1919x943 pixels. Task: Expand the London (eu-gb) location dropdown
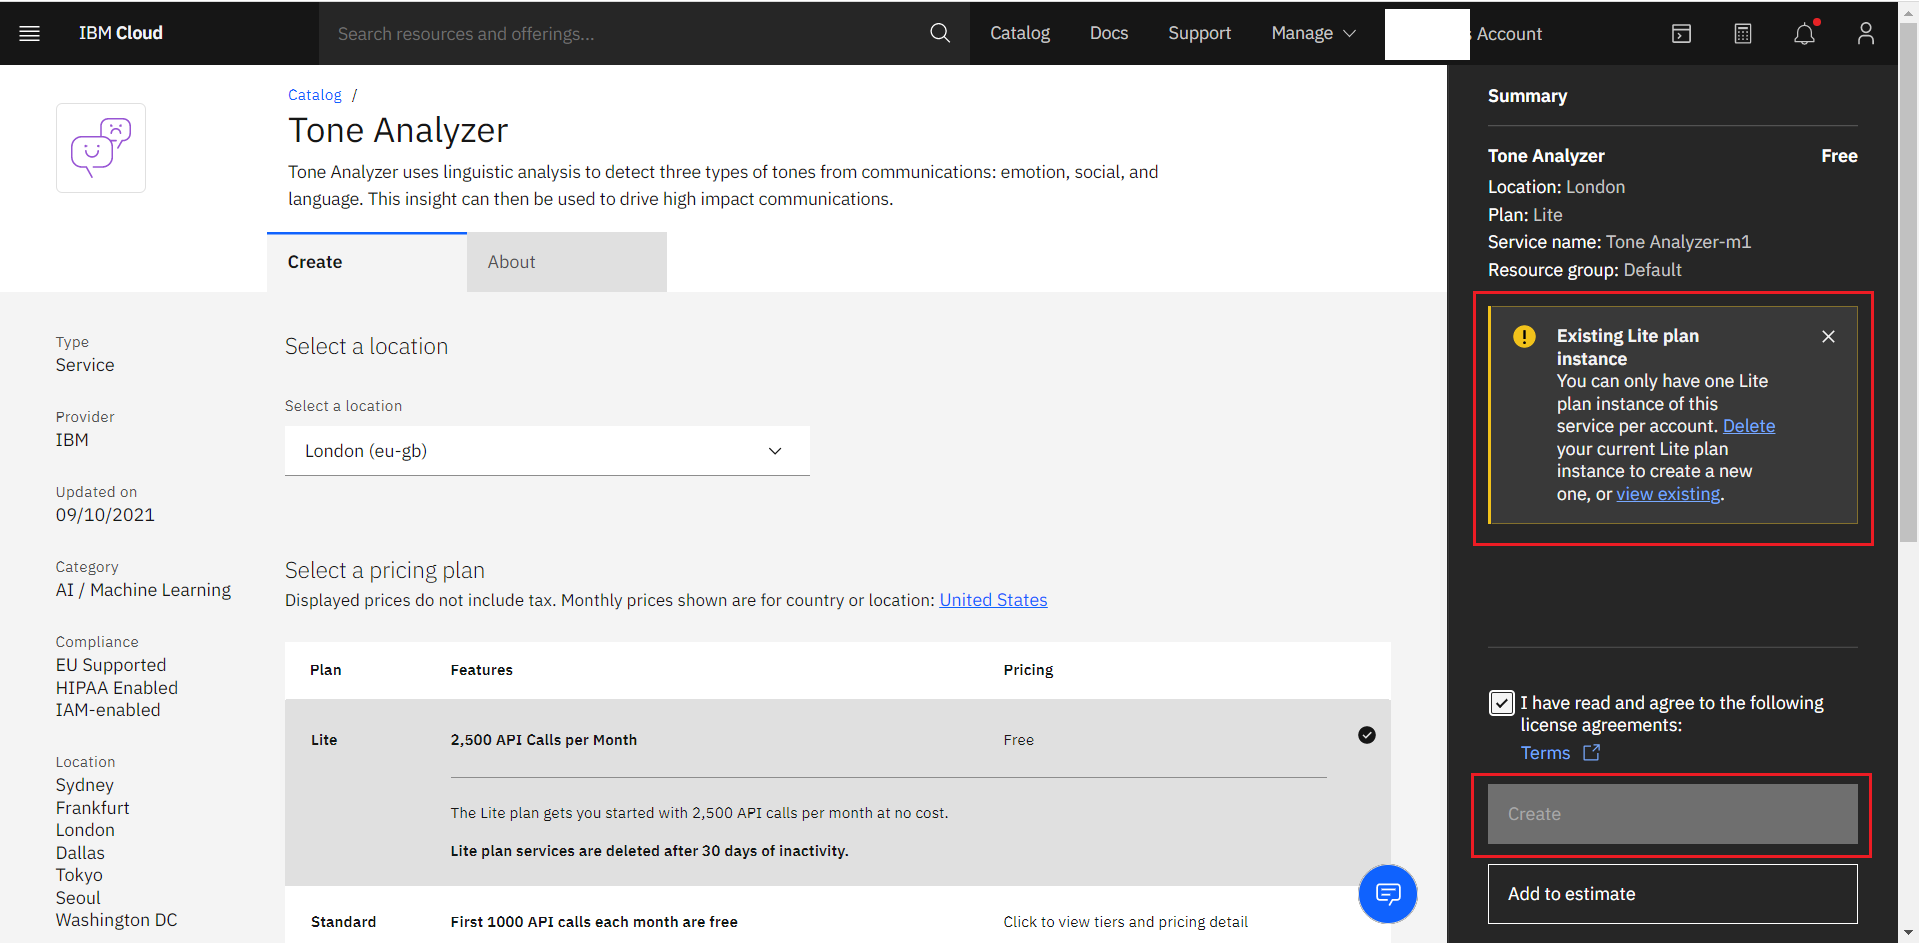click(547, 451)
